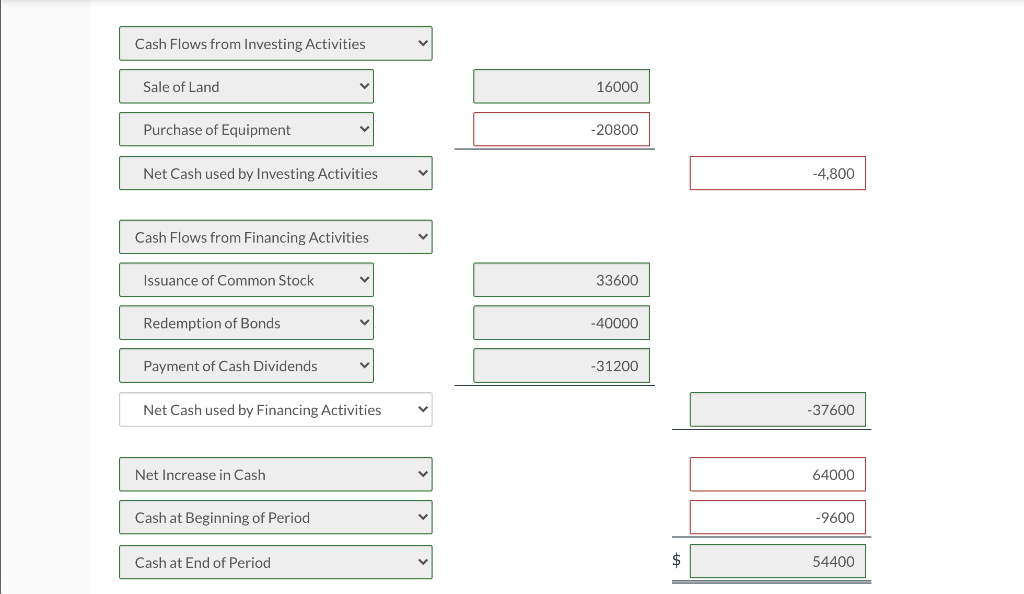1024x594 pixels.
Task: Open the Cash at Beginning of Period dropdown
Action: pyautogui.click(x=275, y=517)
